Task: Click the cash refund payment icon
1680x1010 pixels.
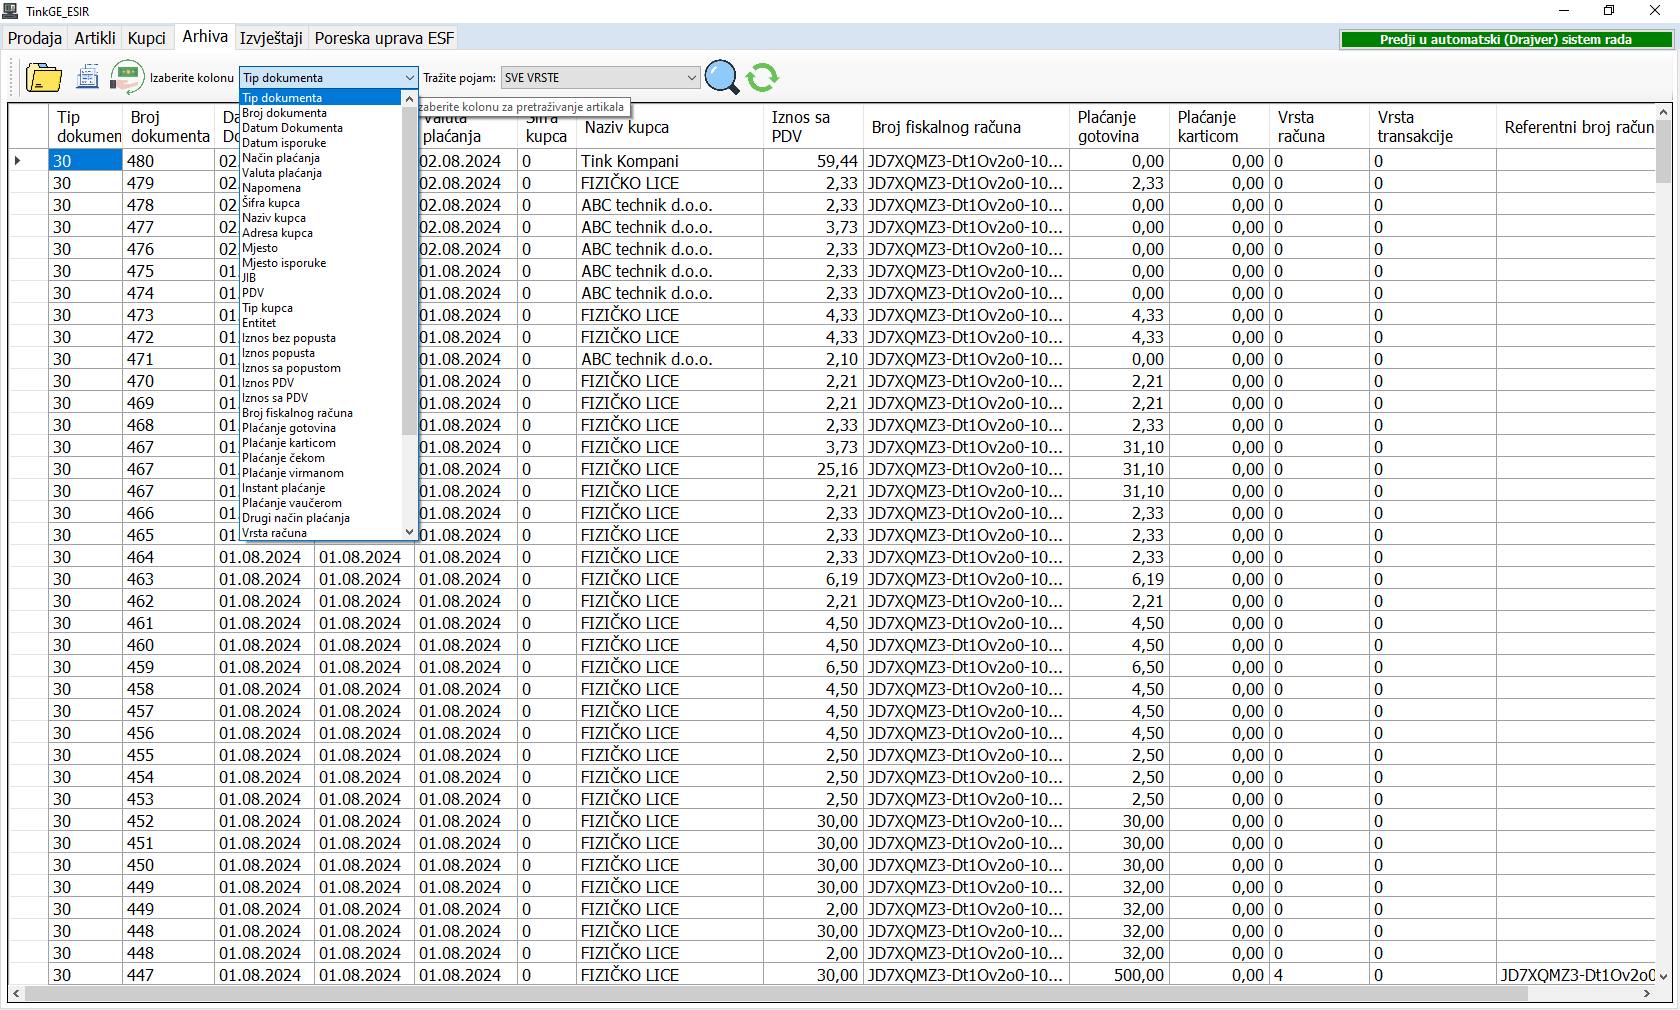Action: pyautogui.click(x=127, y=77)
